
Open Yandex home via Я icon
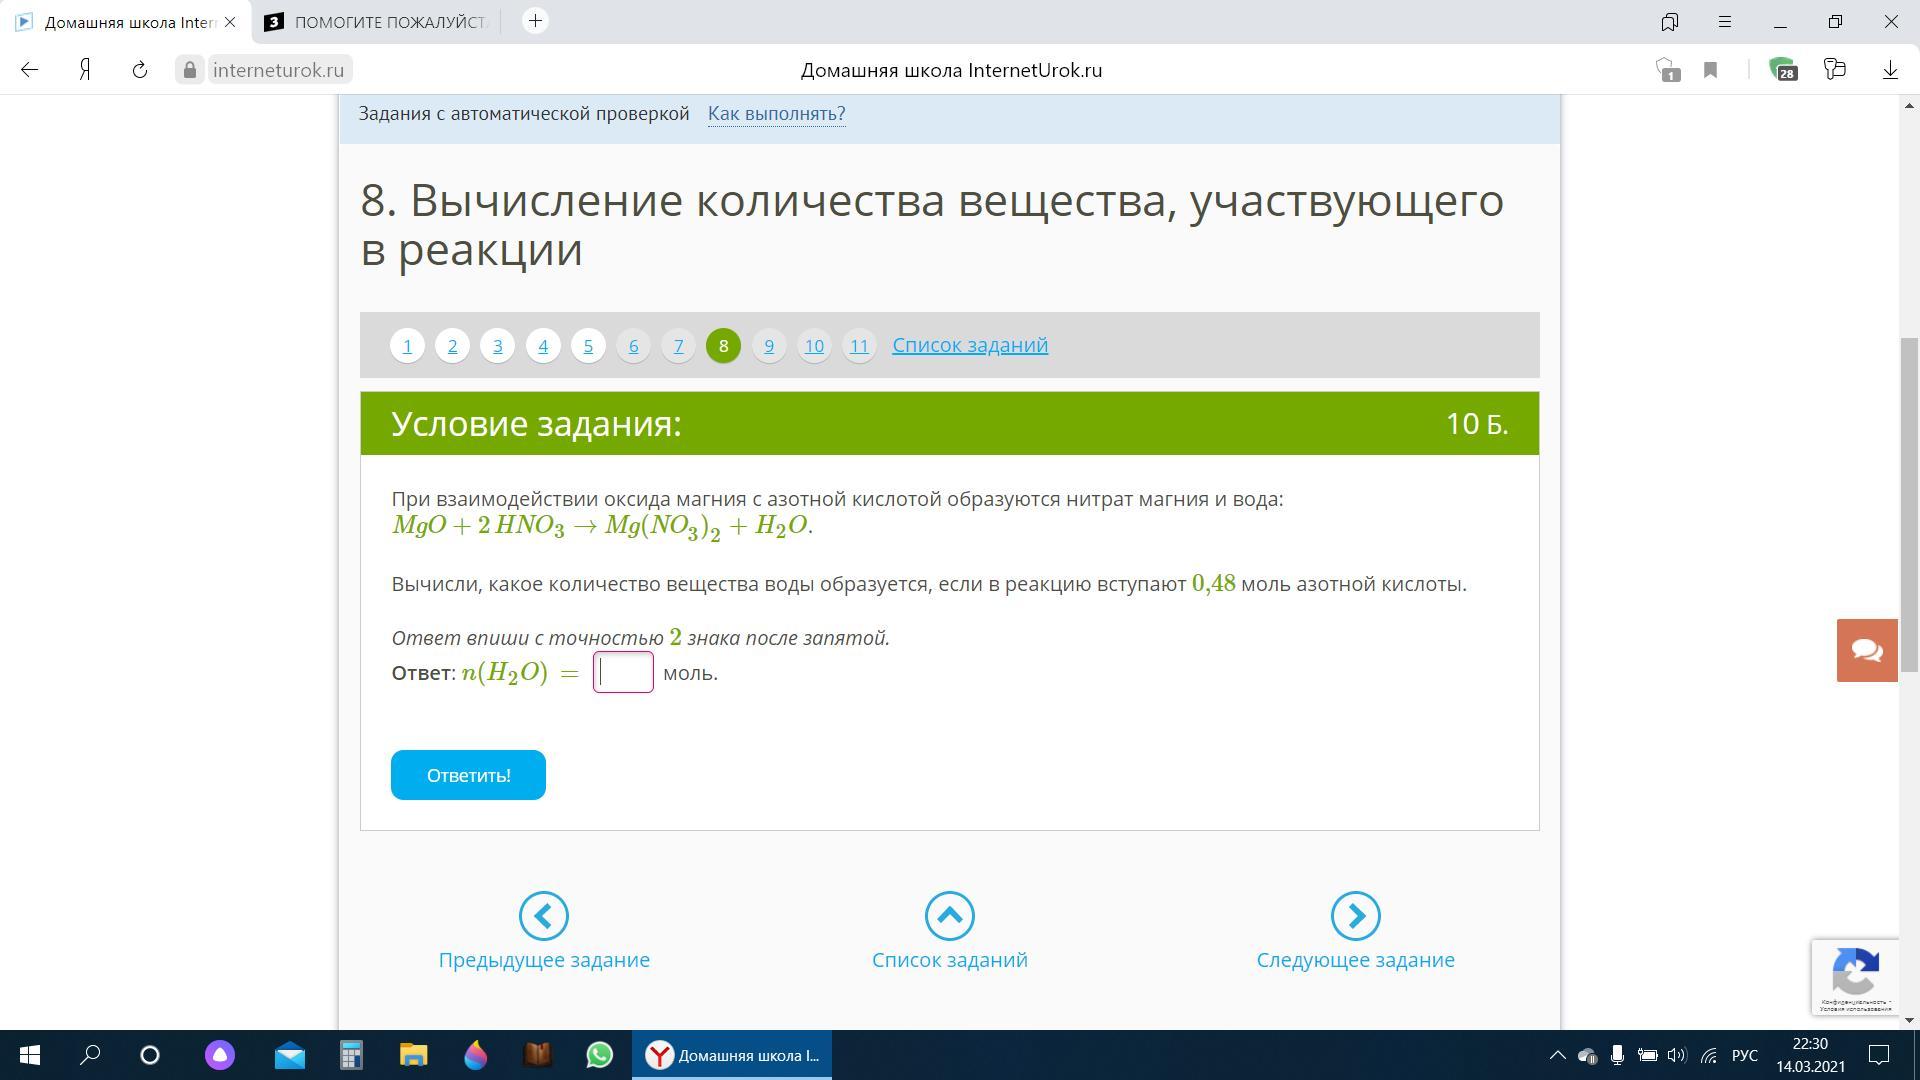[x=86, y=70]
